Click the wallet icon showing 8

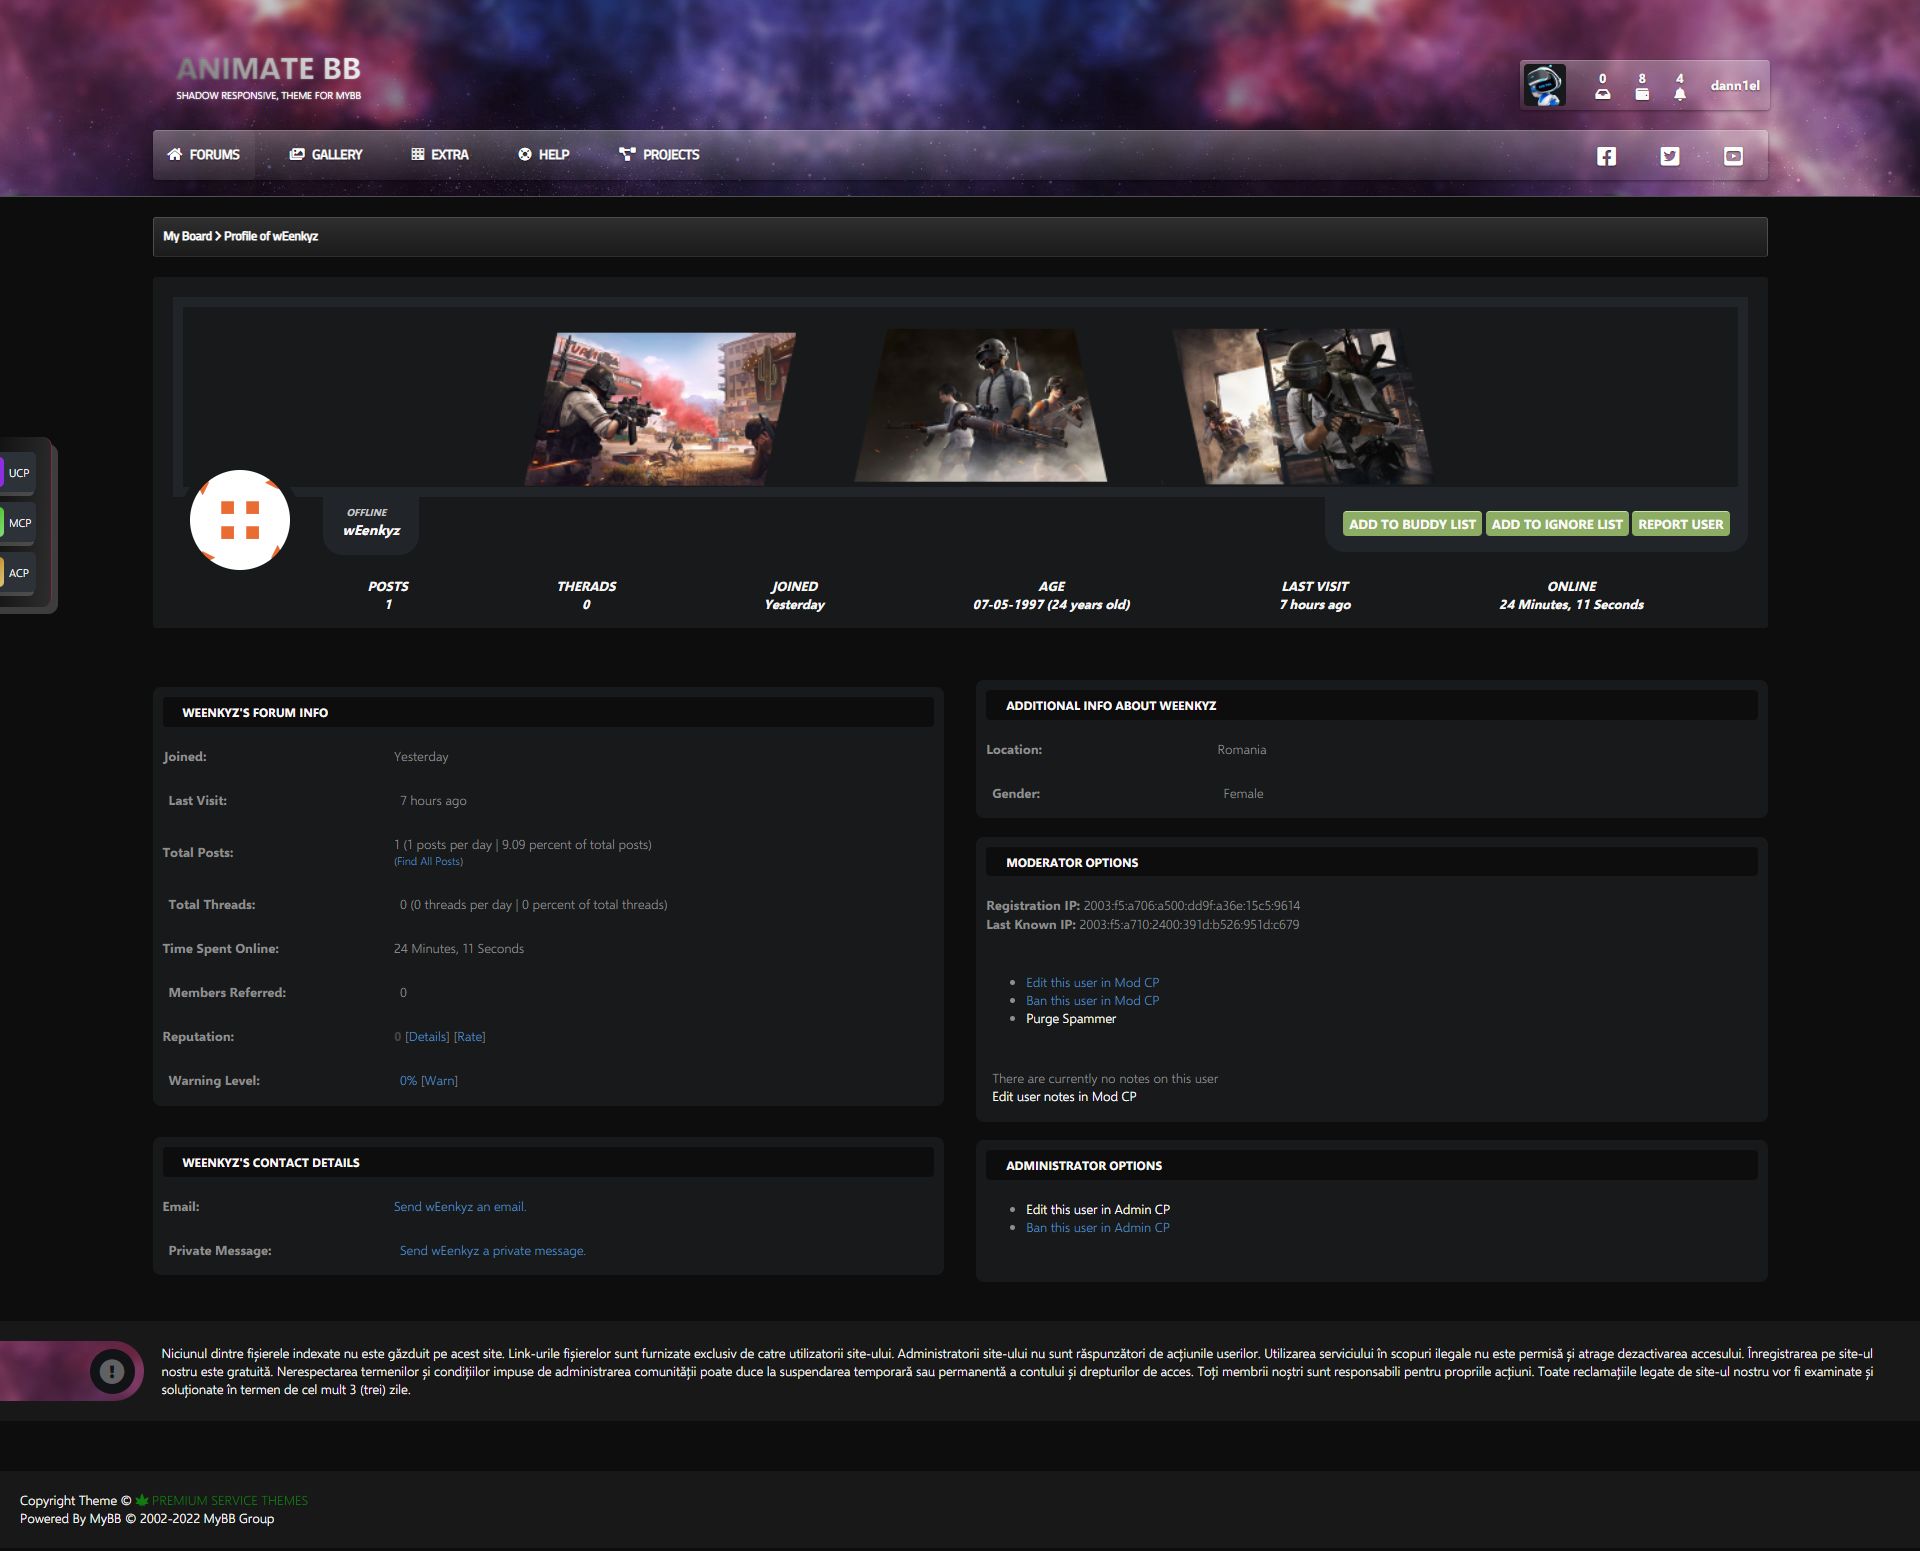tap(1642, 94)
